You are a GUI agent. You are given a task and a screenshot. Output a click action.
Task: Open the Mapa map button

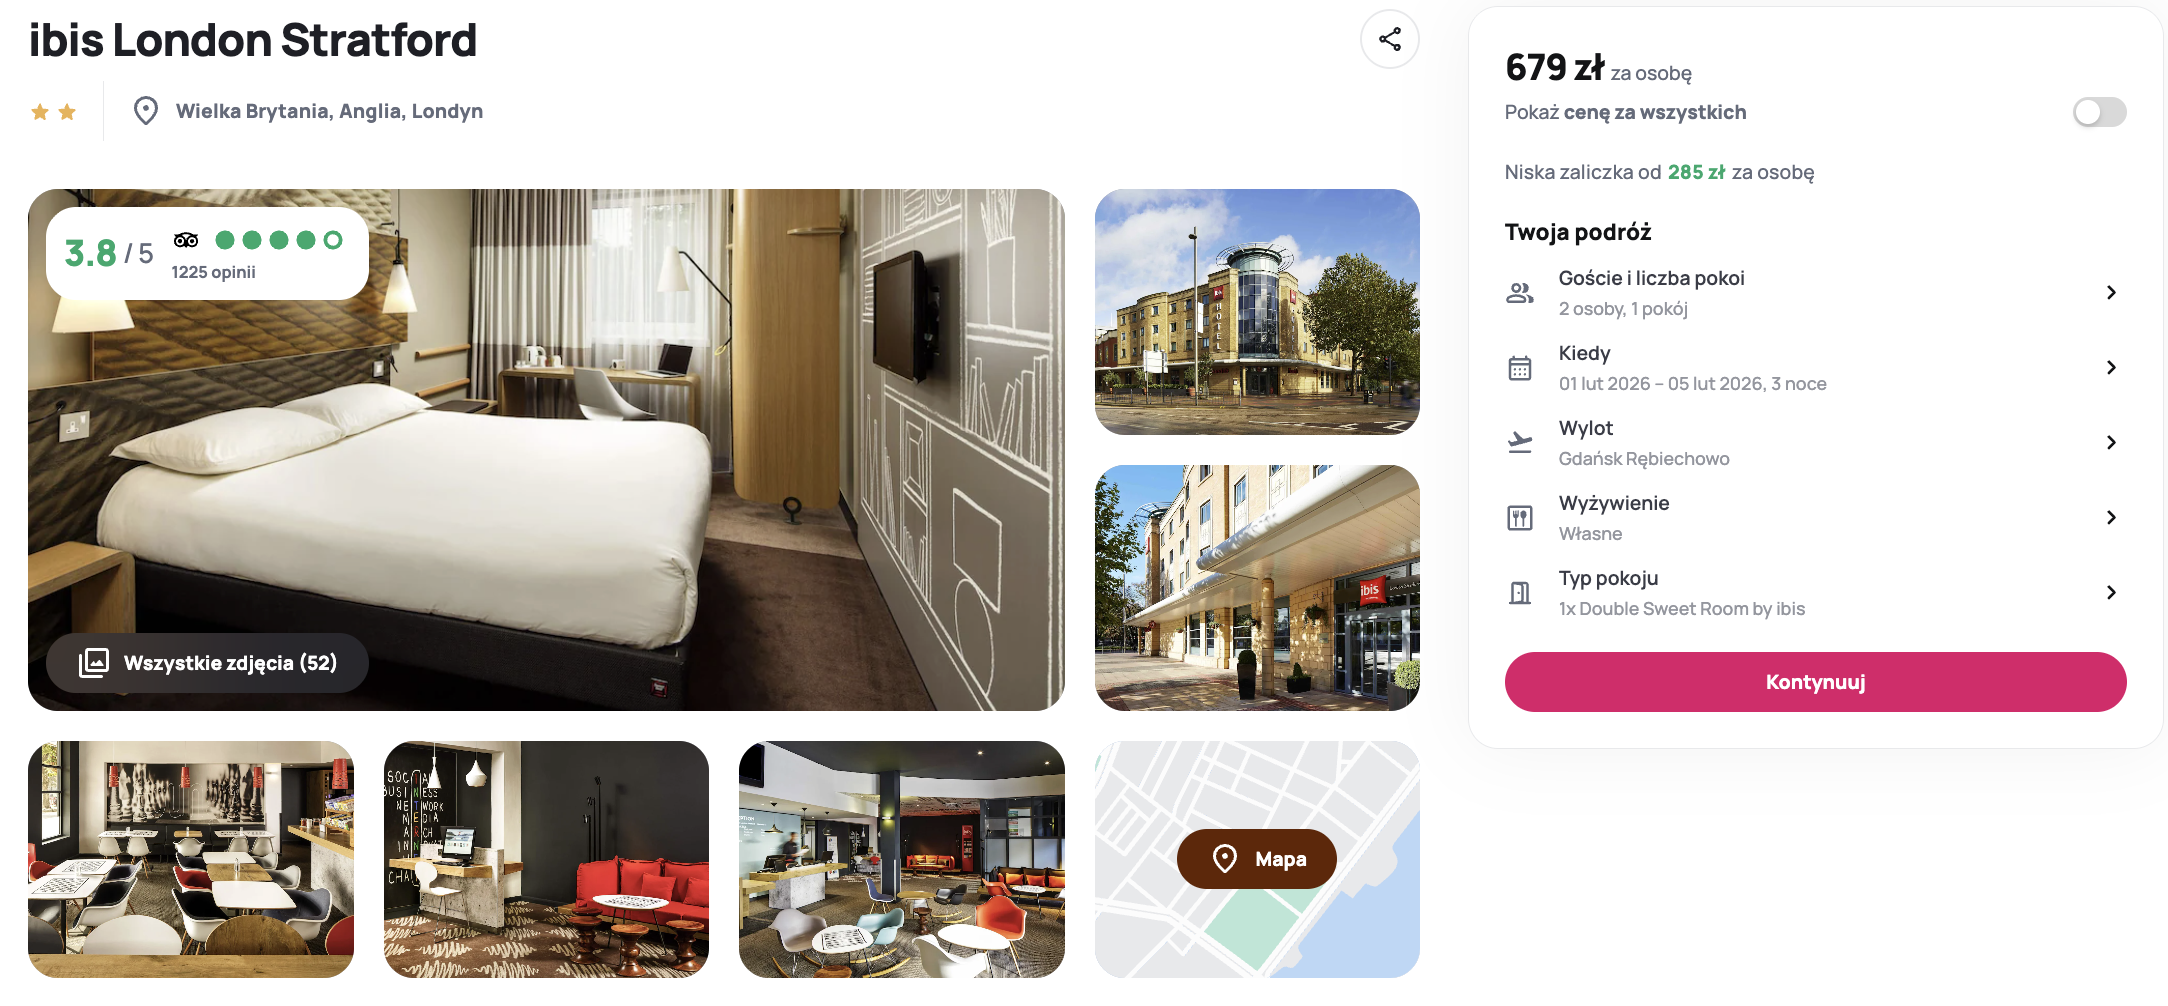click(1257, 859)
